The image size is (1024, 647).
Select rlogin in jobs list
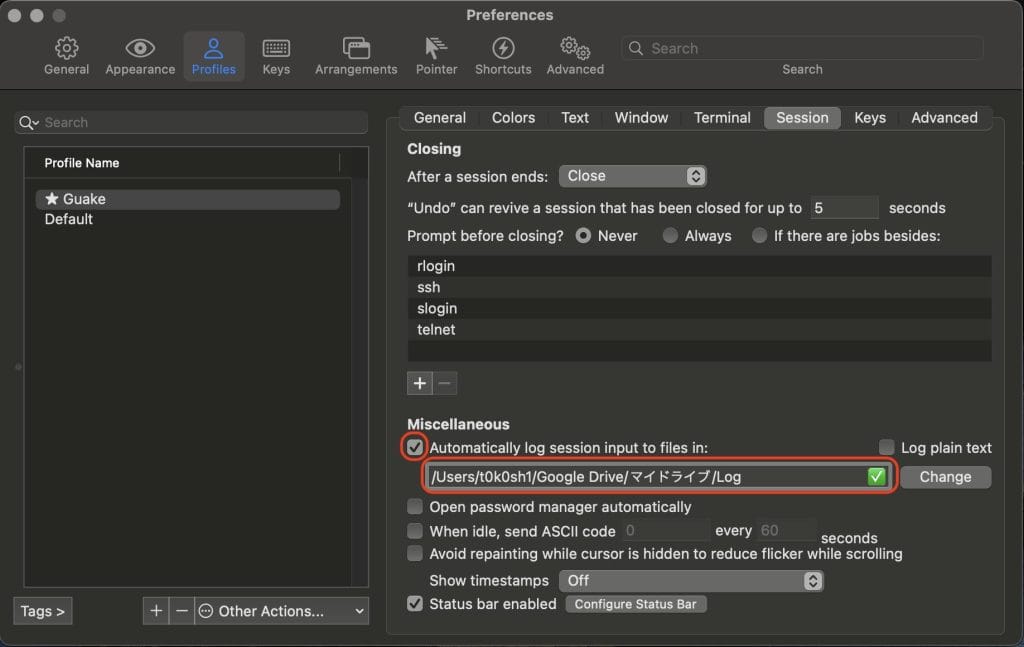[x=699, y=266]
